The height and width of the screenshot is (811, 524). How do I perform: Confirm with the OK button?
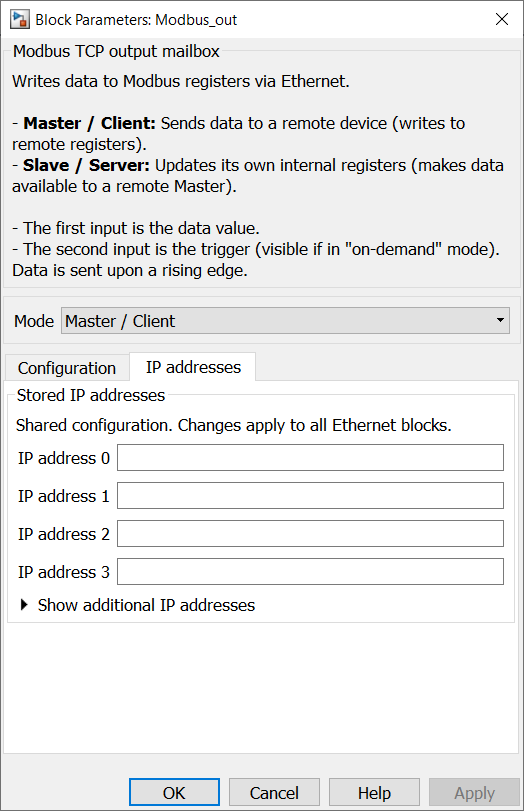[x=174, y=792]
